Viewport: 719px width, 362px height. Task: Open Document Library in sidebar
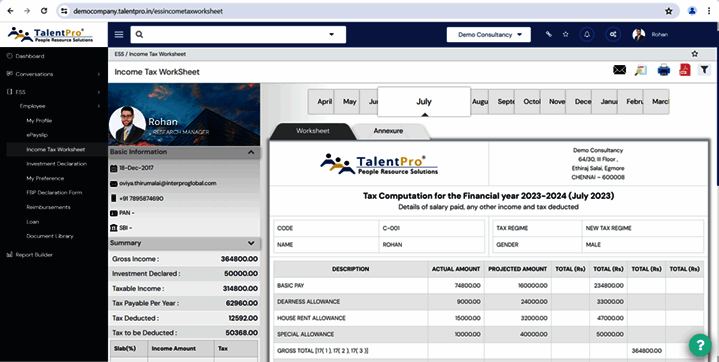pos(50,236)
